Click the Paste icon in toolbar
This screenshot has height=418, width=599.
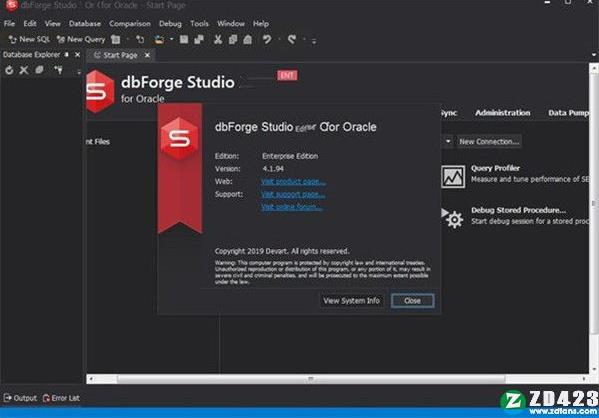(x=248, y=39)
